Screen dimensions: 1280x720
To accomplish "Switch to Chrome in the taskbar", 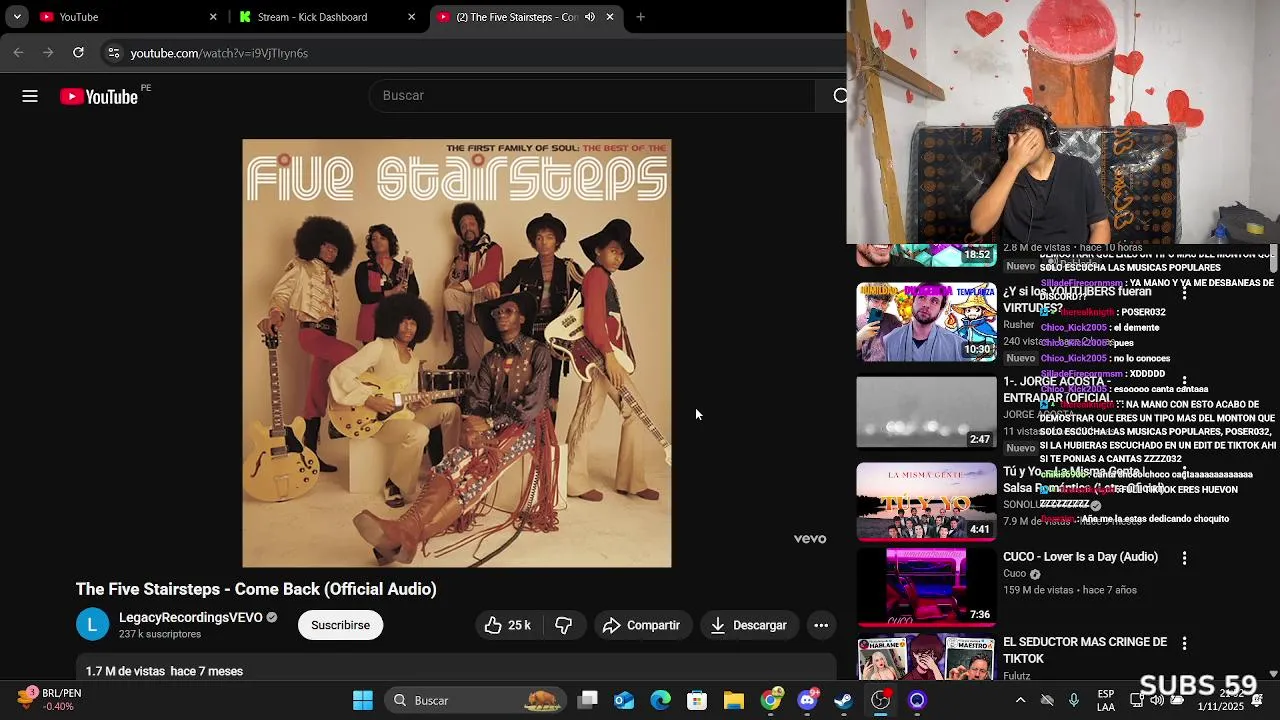I will [771, 700].
